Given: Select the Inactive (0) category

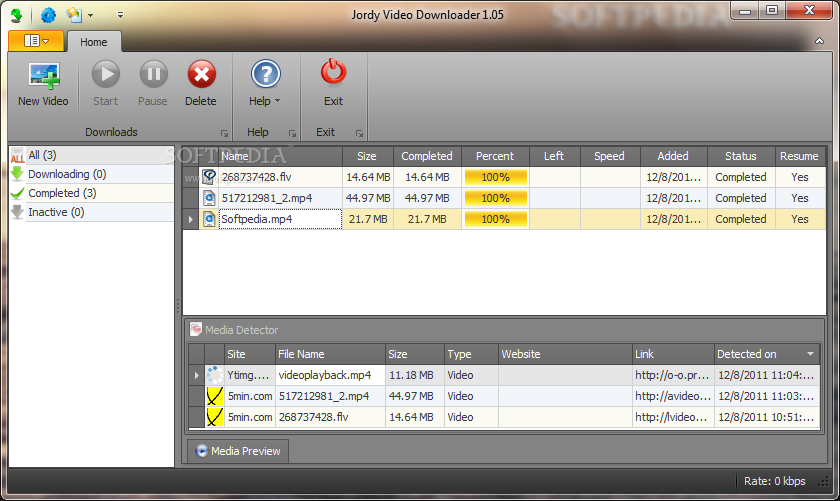Looking at the screenshot, I should [92, 212].
